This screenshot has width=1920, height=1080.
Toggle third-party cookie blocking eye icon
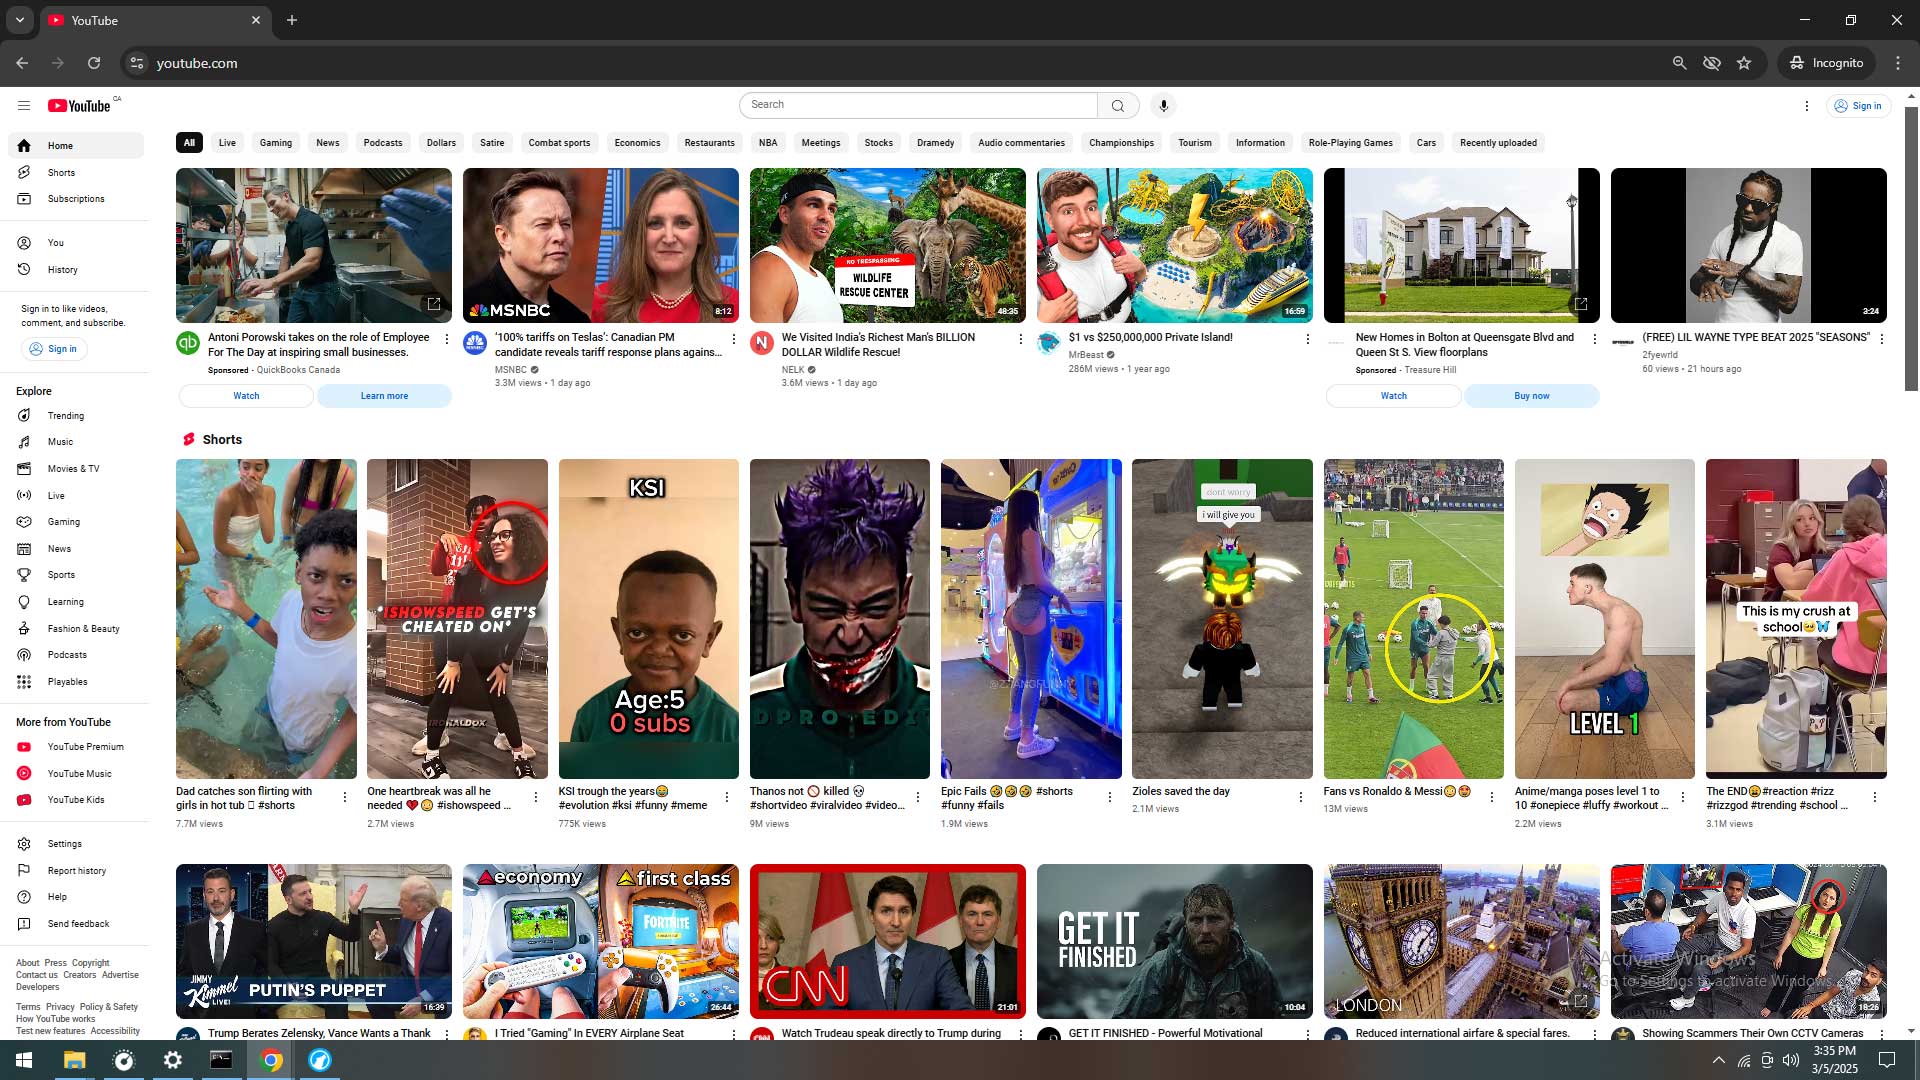[x=1712, y=63]
